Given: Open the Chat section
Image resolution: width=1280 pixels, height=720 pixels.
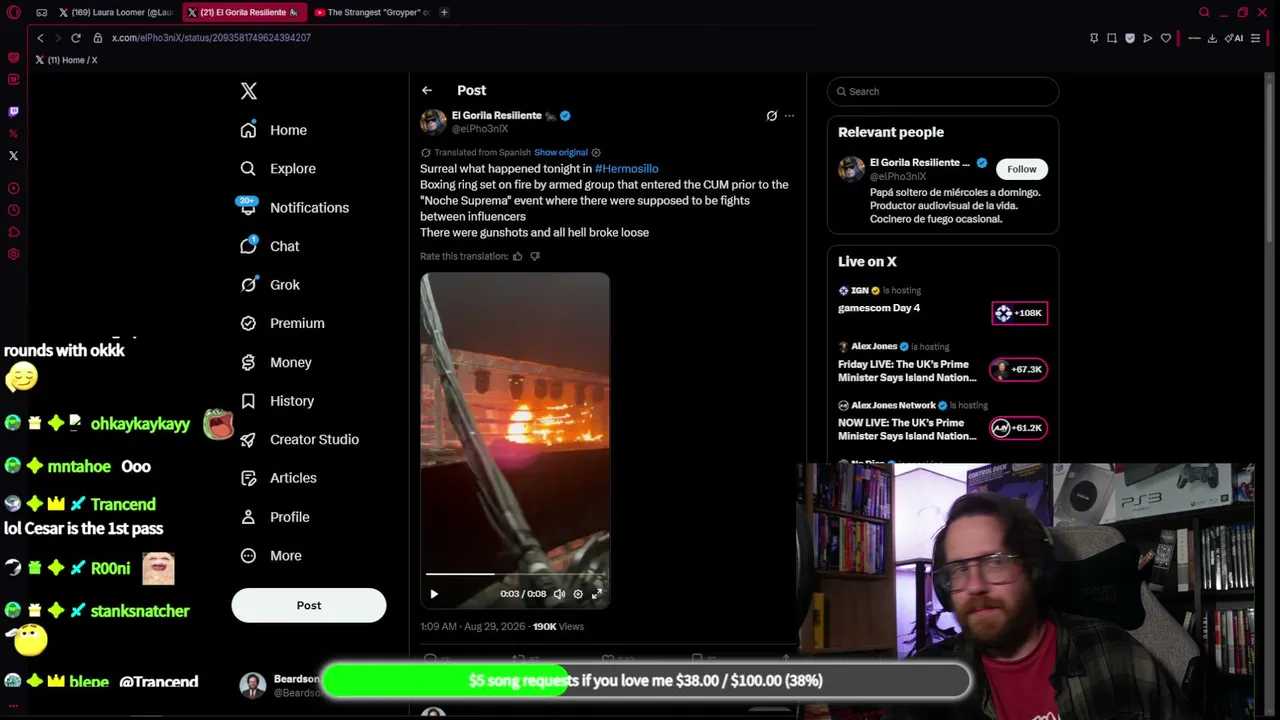Looking at the screenshot, I should 270,246.
